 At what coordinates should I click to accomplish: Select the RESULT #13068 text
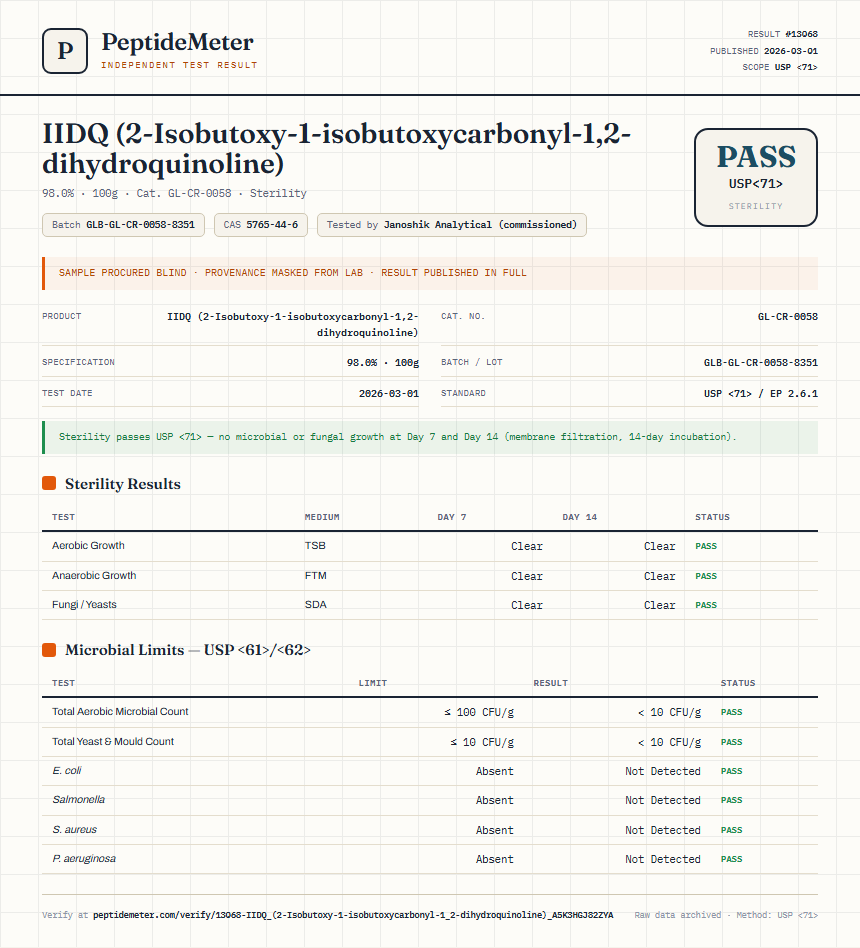click(x=783, y=34)
